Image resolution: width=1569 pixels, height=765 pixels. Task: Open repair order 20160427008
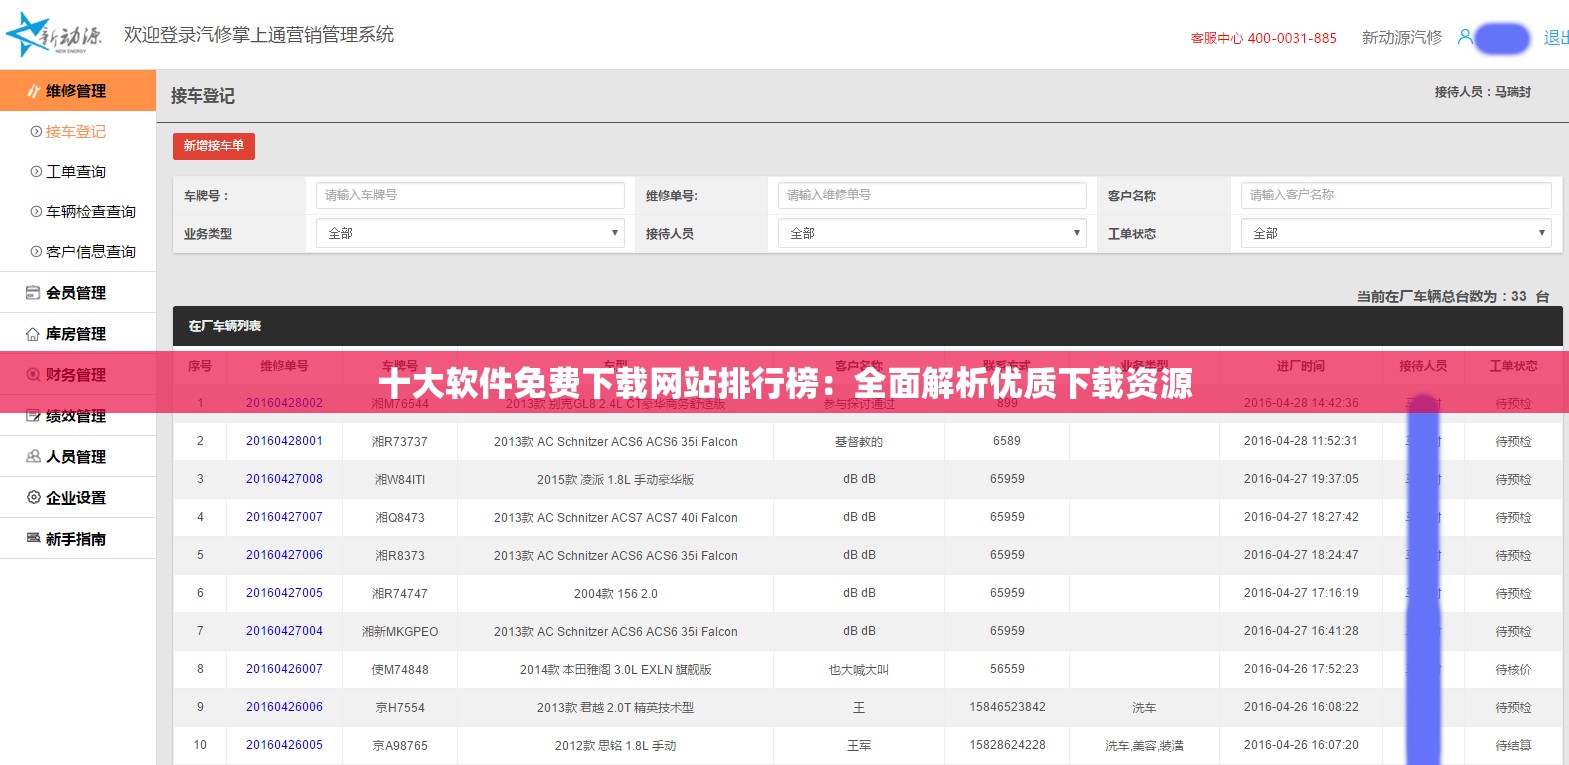pos(284,479)
